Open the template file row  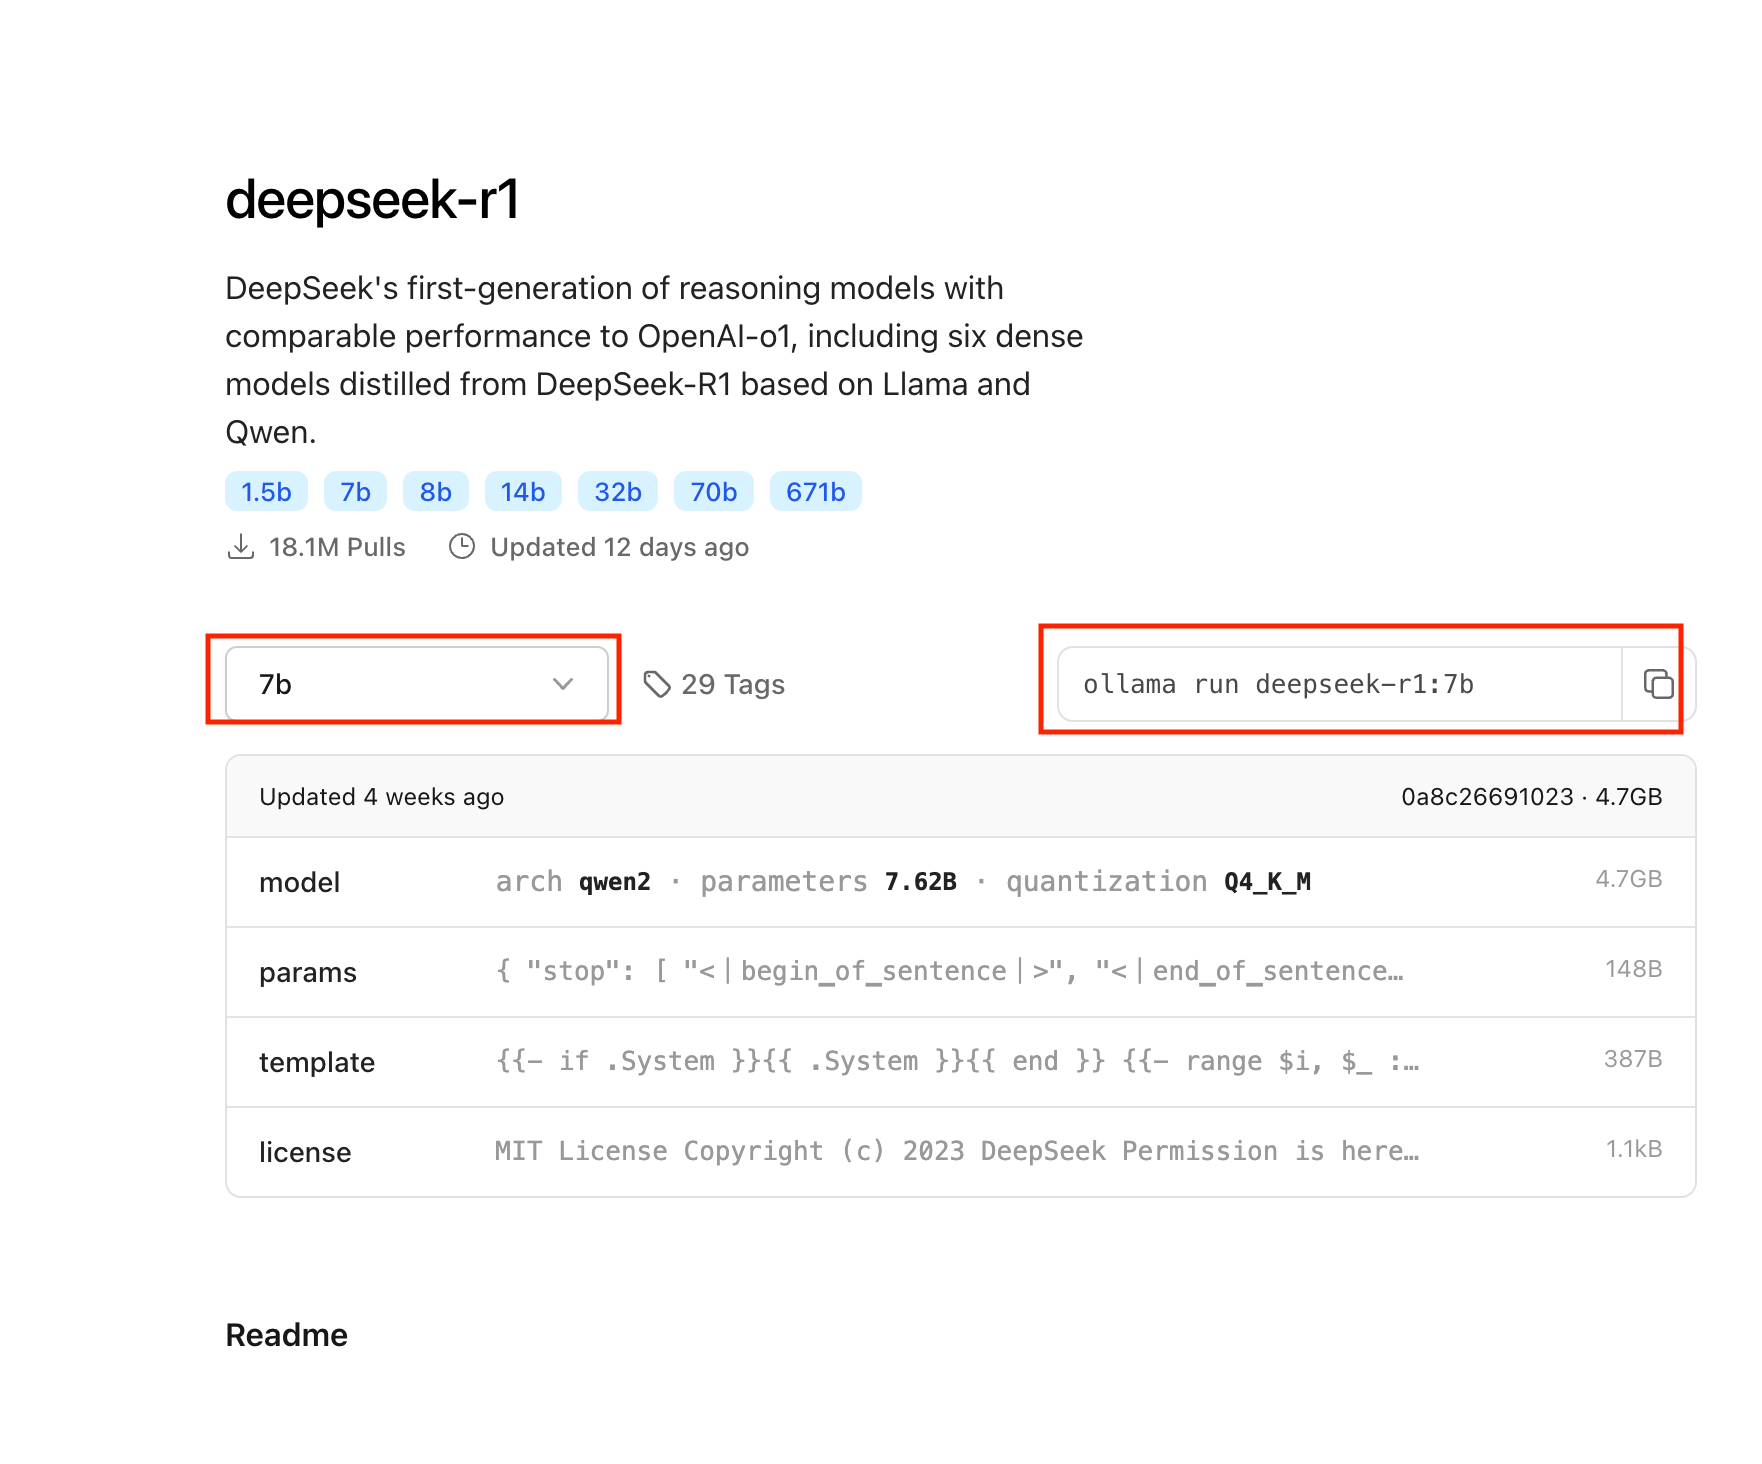(960, 1062)
